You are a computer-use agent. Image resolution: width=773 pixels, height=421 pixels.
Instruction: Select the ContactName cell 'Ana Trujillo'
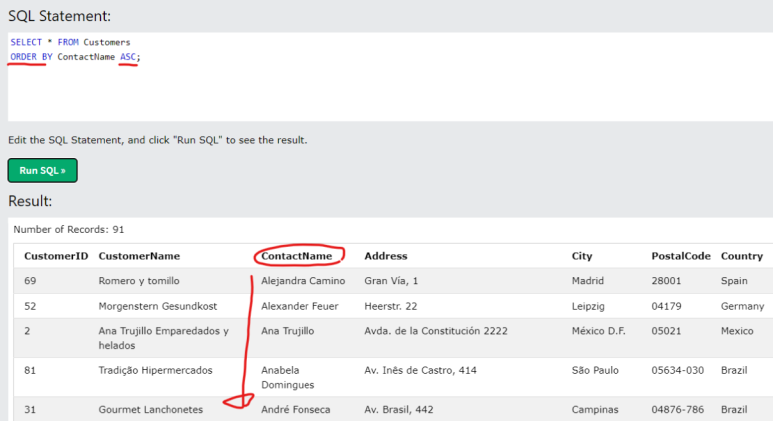287,331
